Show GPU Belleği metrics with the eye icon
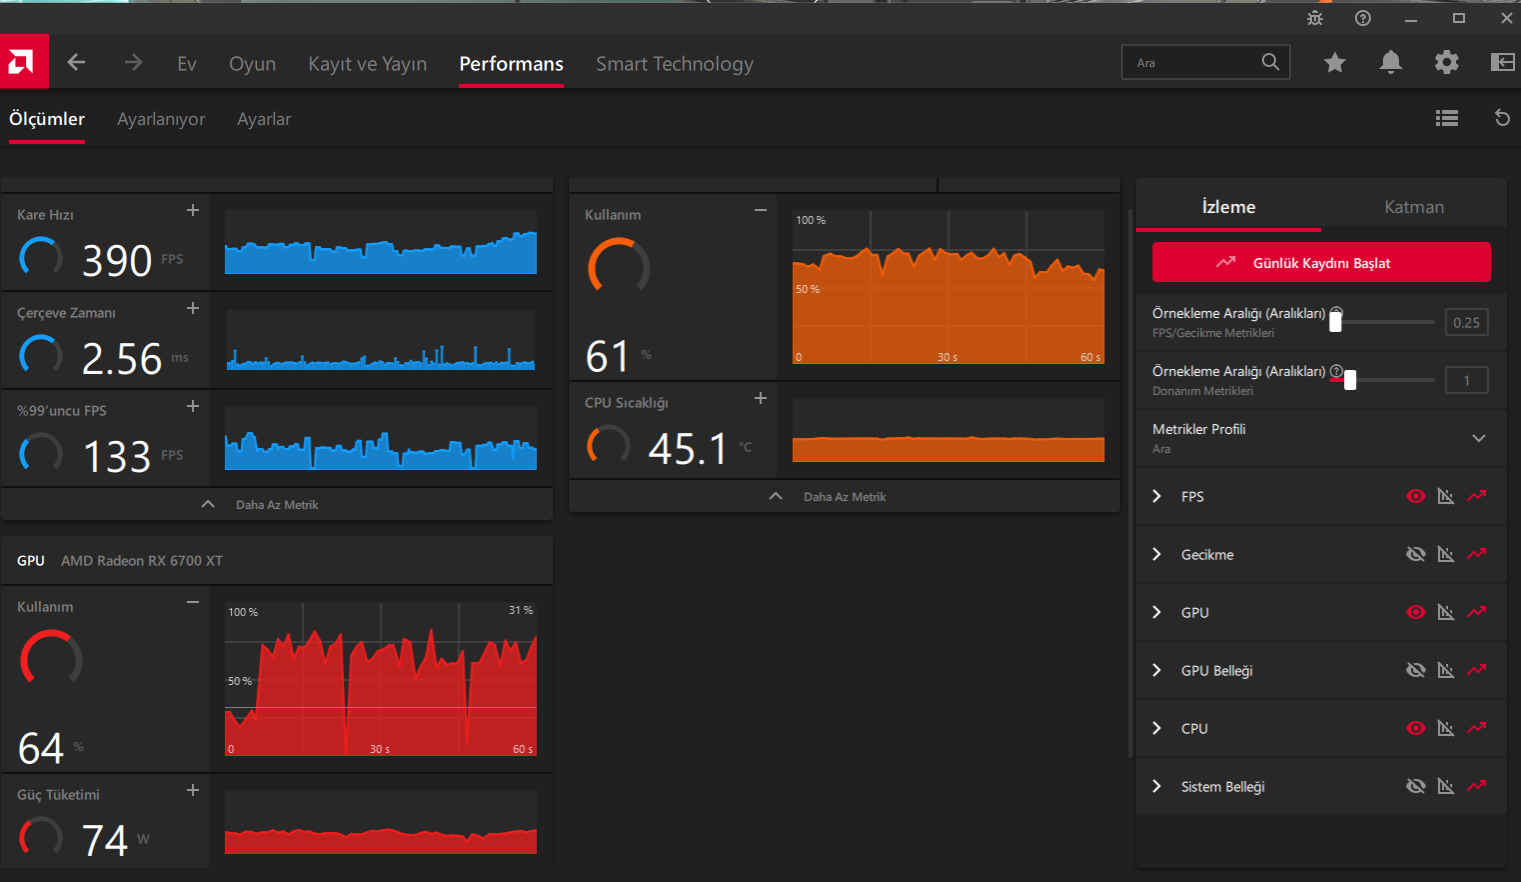 pyautogui.click(x=1416, y=670)
